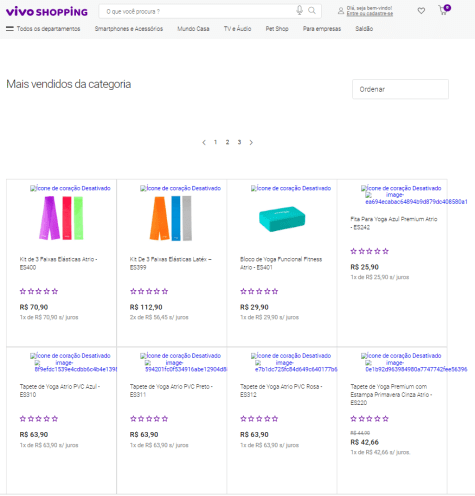
Task: Toggle favorite heart on Bloco de Yoga Funcional
Action: point(291,188)
